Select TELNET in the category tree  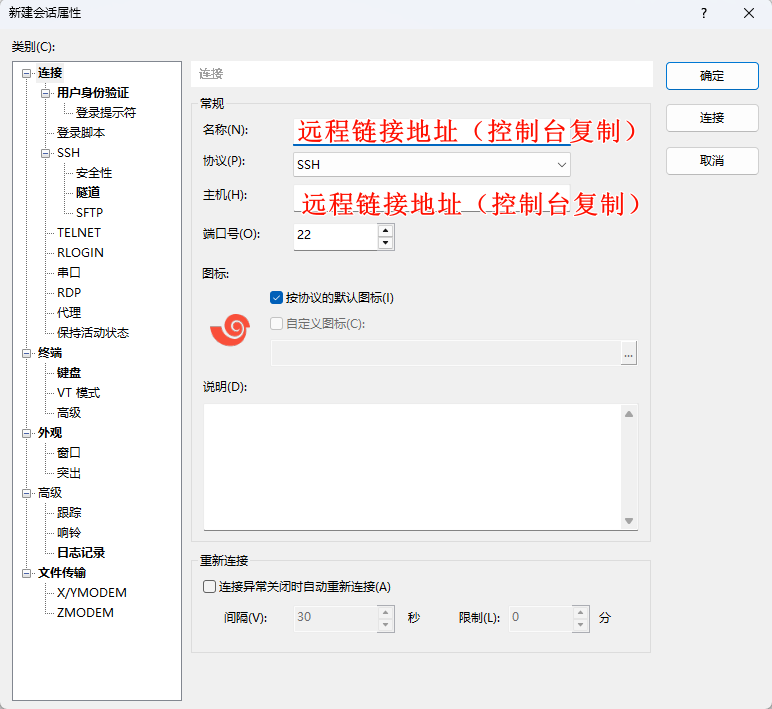click(x=79, y=232)
